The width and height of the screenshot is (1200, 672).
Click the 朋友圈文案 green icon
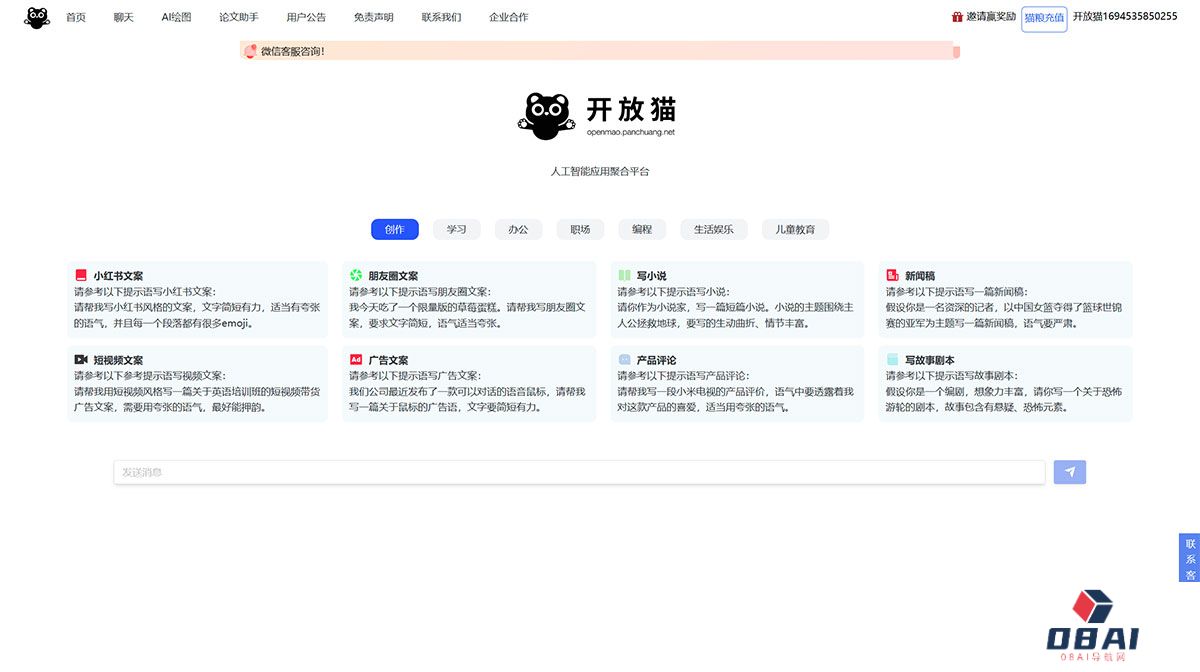(356, 276)
